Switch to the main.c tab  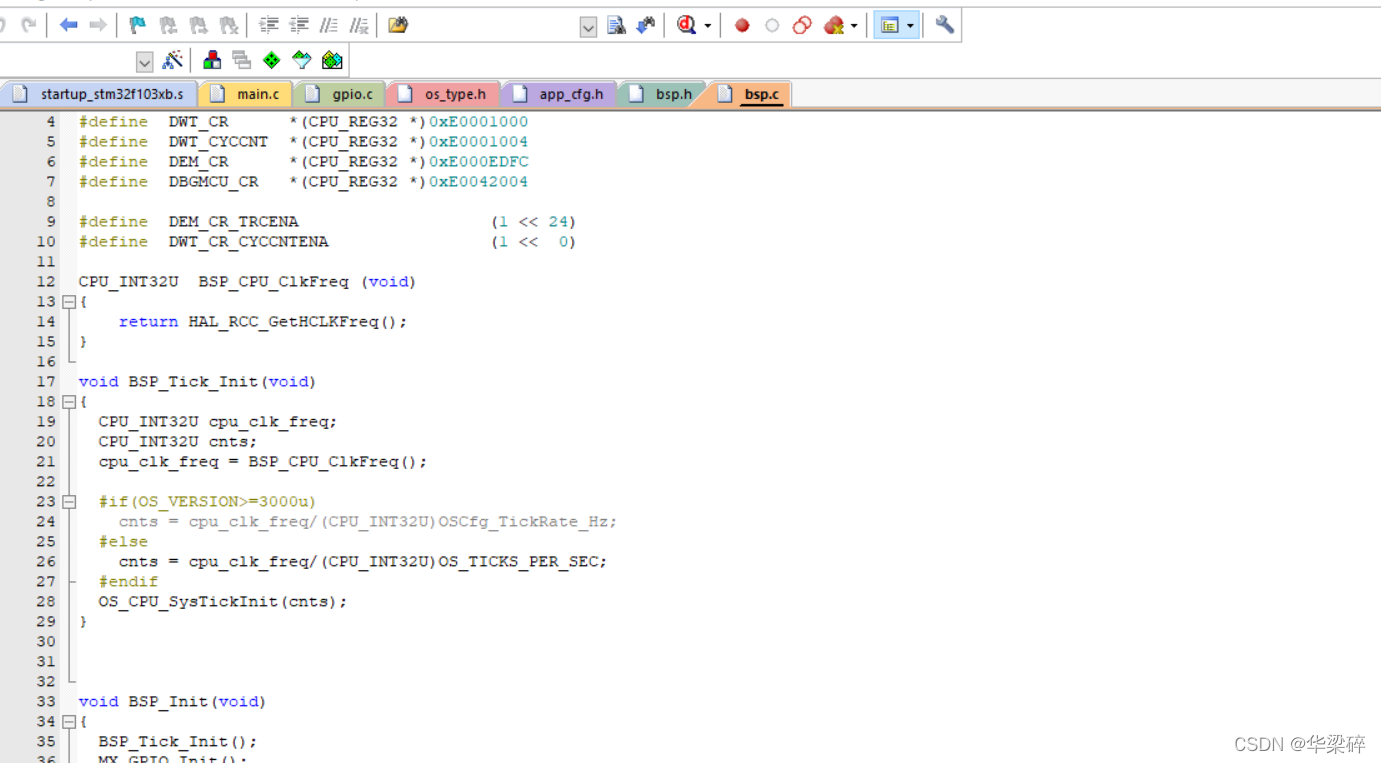click(246, 94)
